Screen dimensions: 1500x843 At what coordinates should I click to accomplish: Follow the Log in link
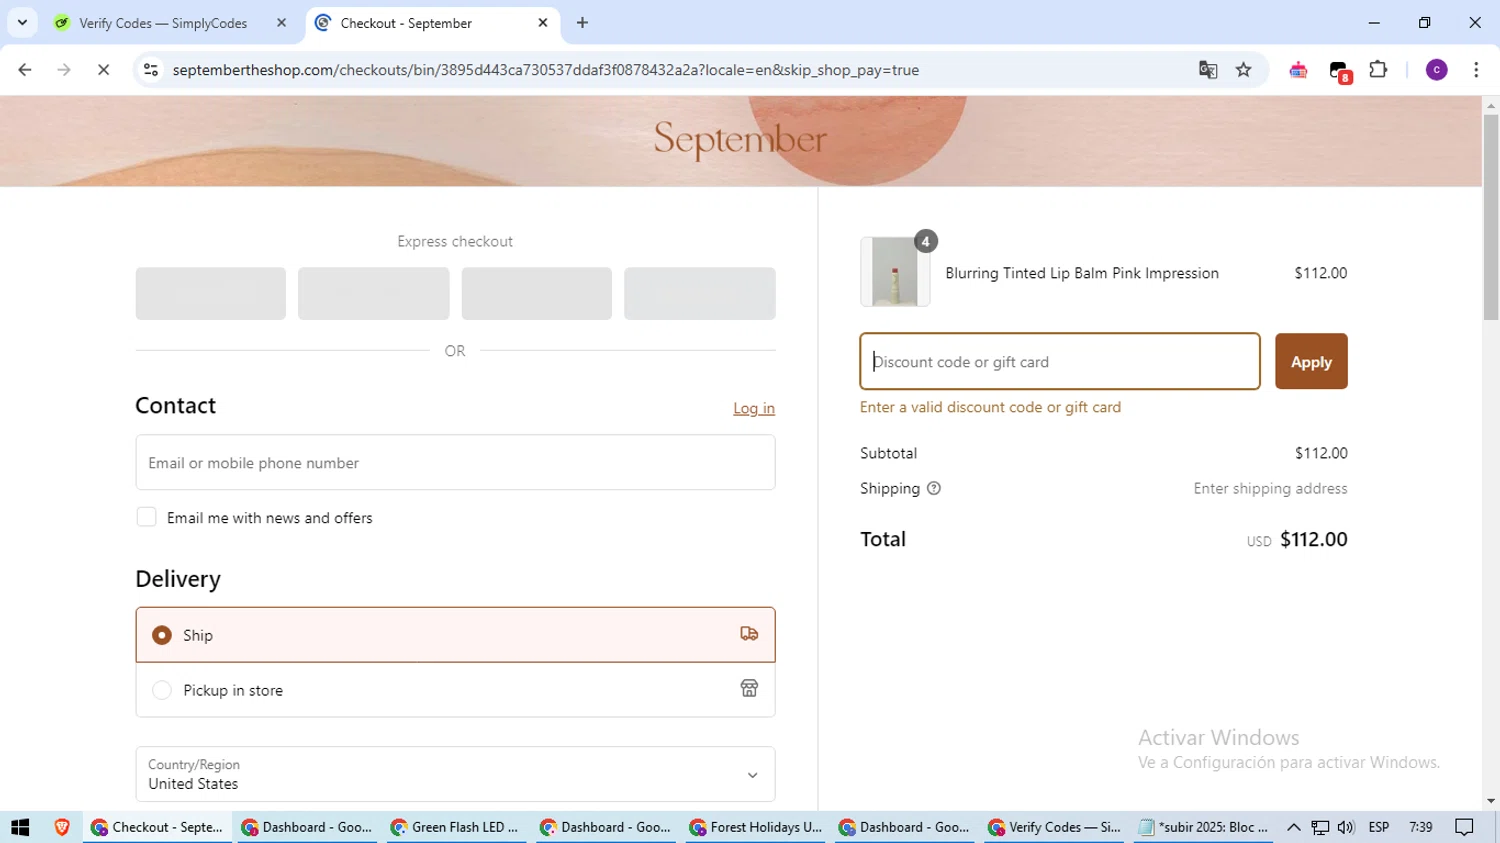click(754, 408)
